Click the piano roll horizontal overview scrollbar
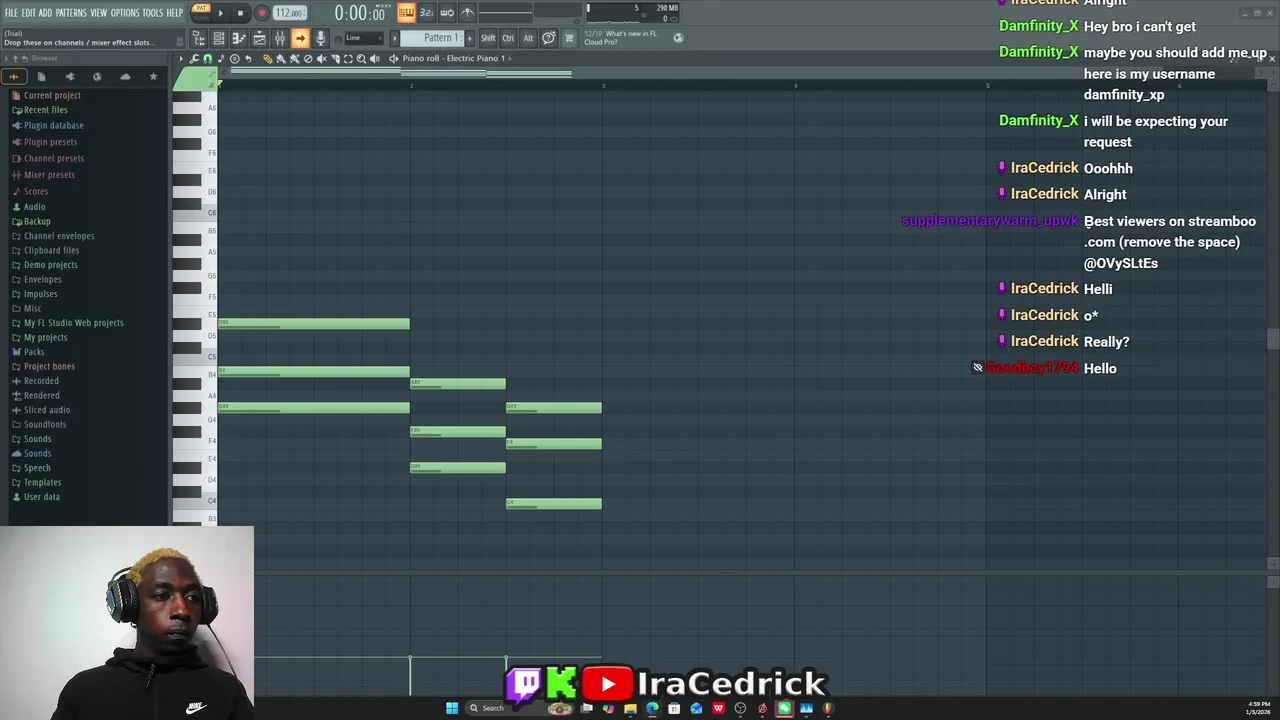 coord(741,73)
